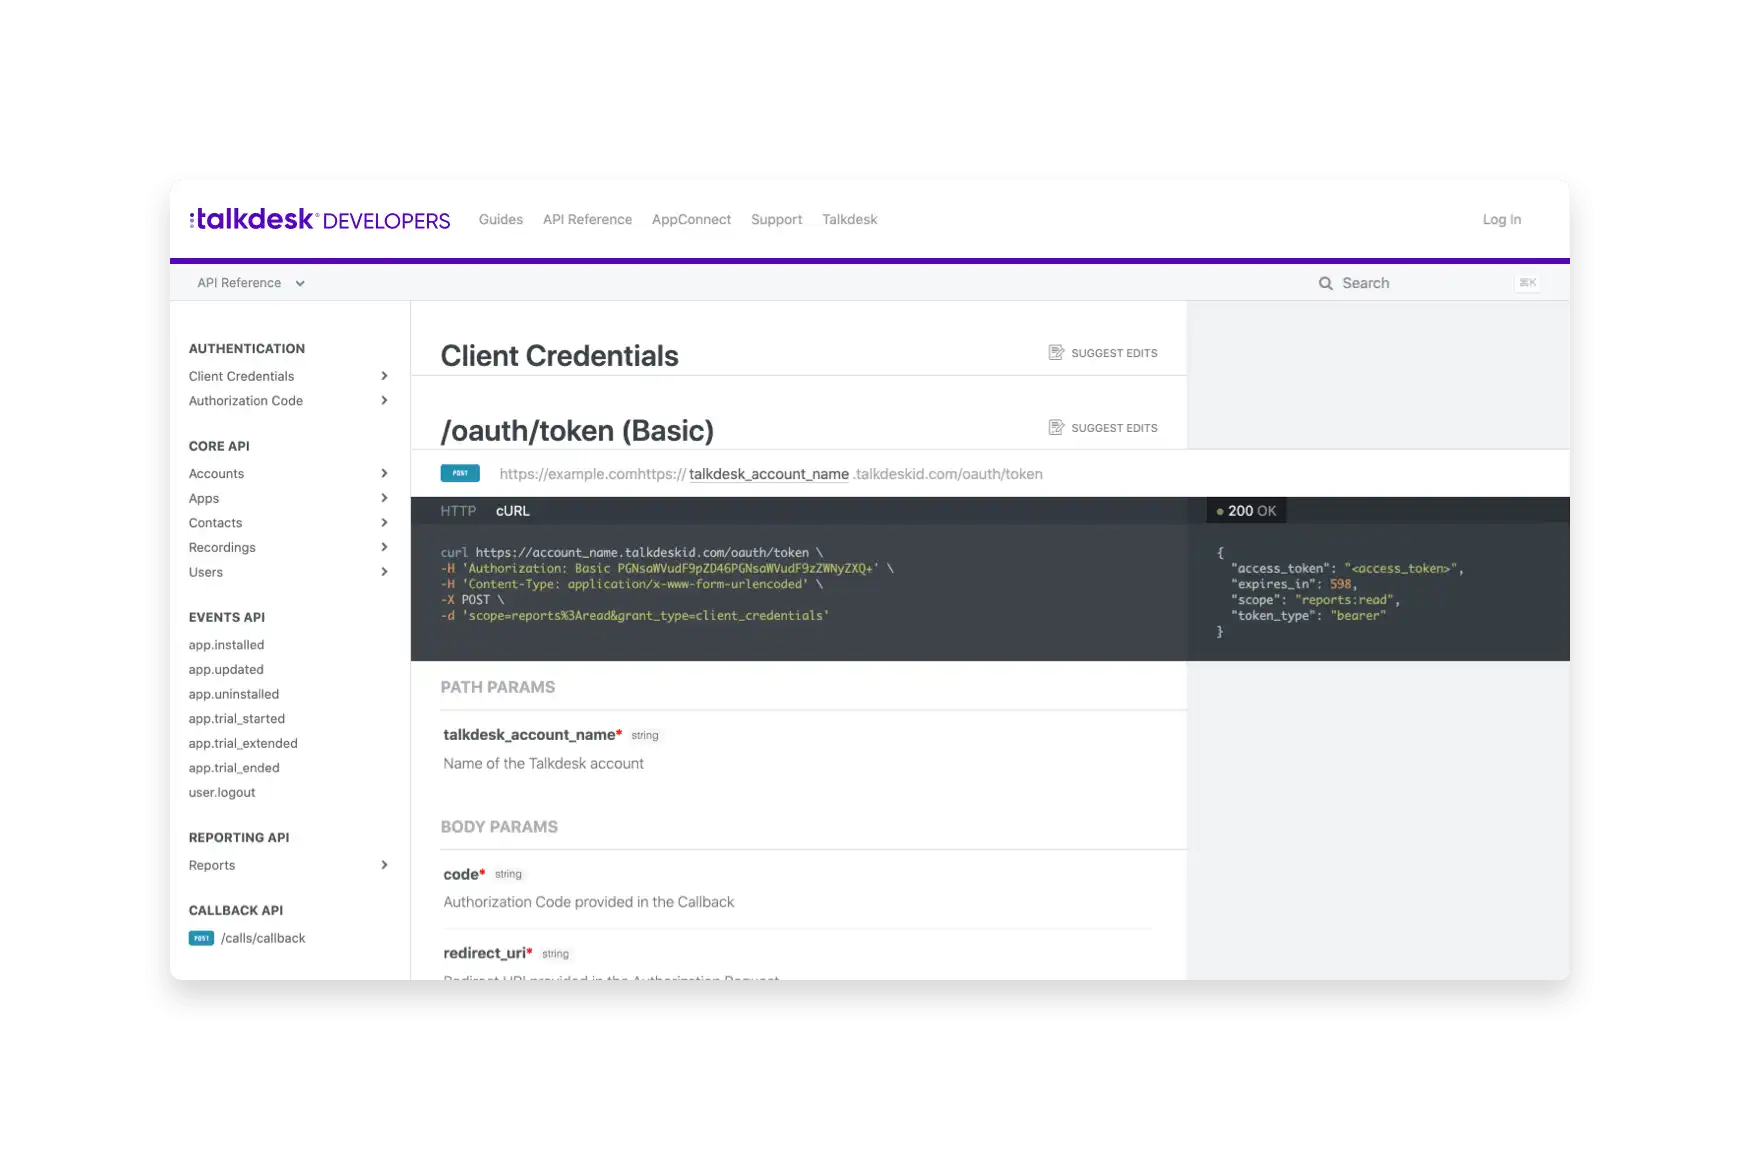Screen dimensions: 1740x1160
Task: Select the cURL code tab
Action: tap(513, 511)
